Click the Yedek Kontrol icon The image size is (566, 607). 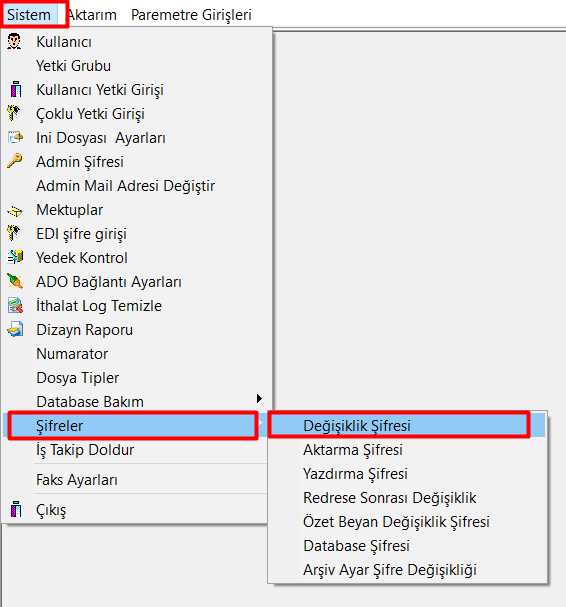[x=15, y=257]
